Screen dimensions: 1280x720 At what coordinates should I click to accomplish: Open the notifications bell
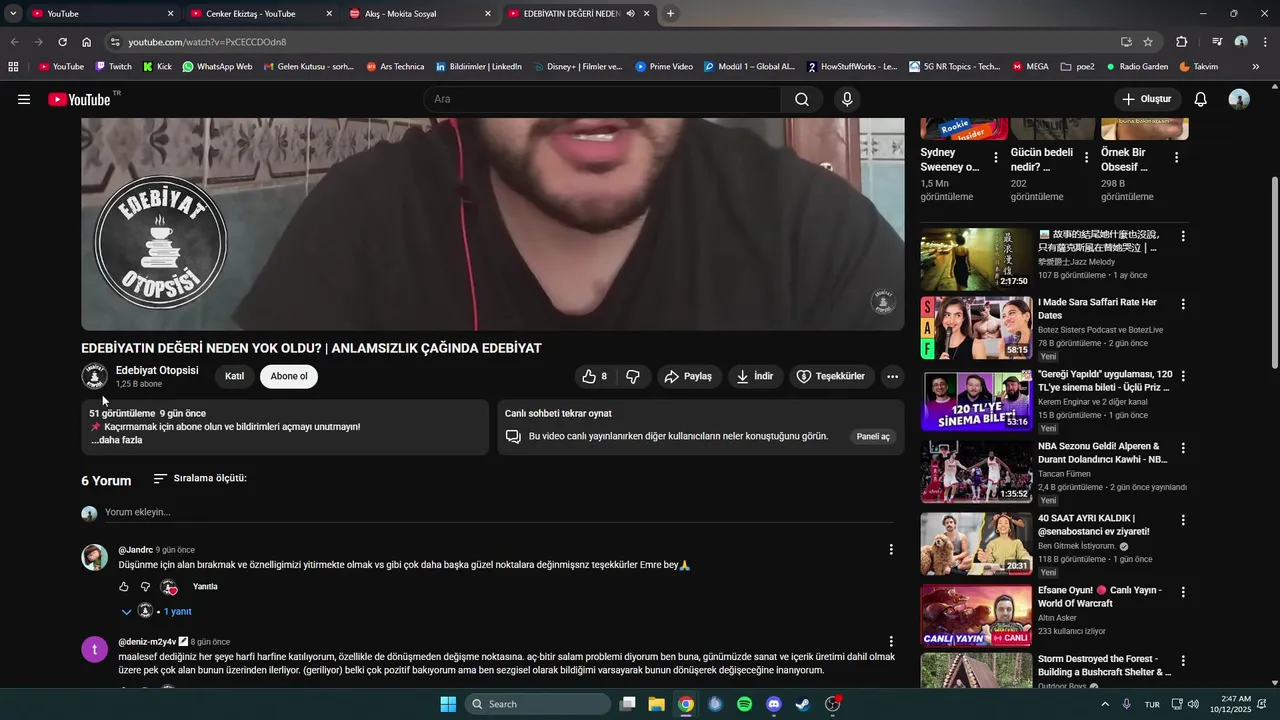click(x=1201, y=99)
